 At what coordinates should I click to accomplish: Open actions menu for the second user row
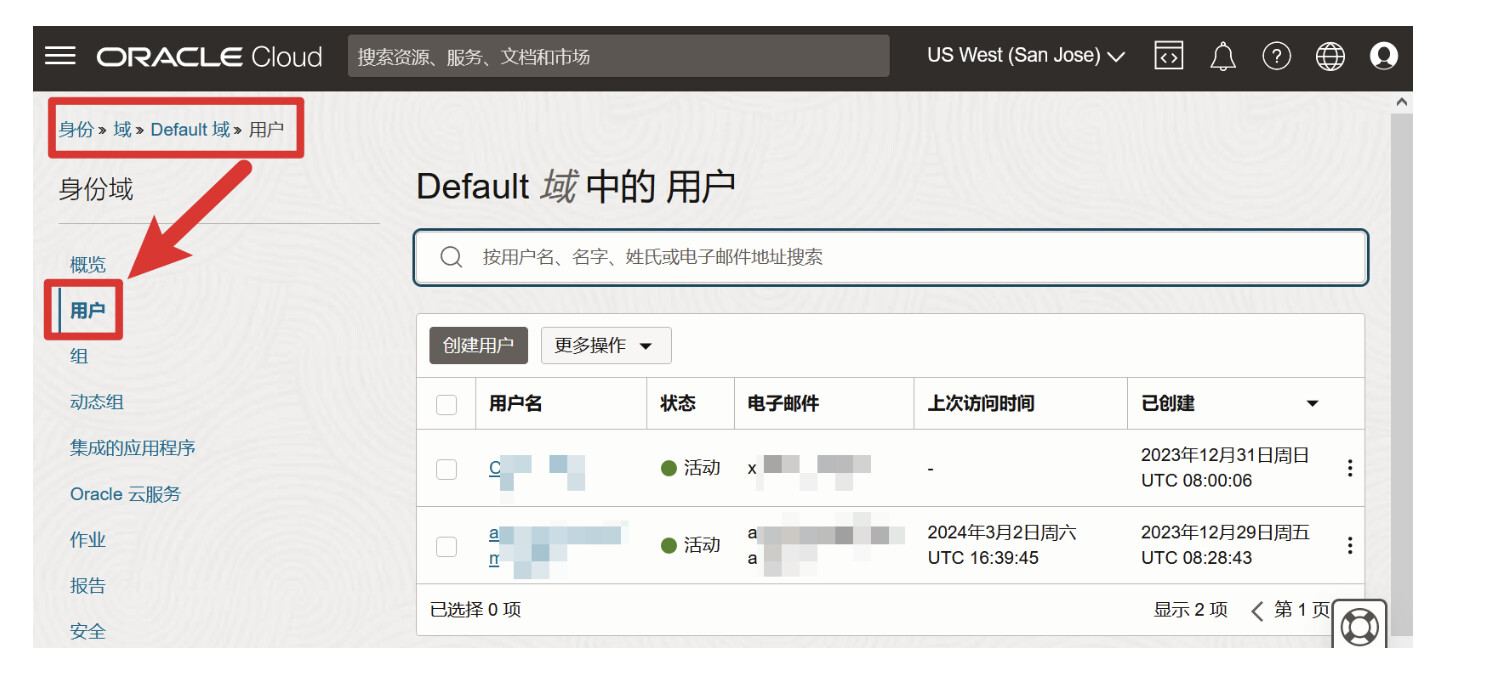coord(1350,545)
